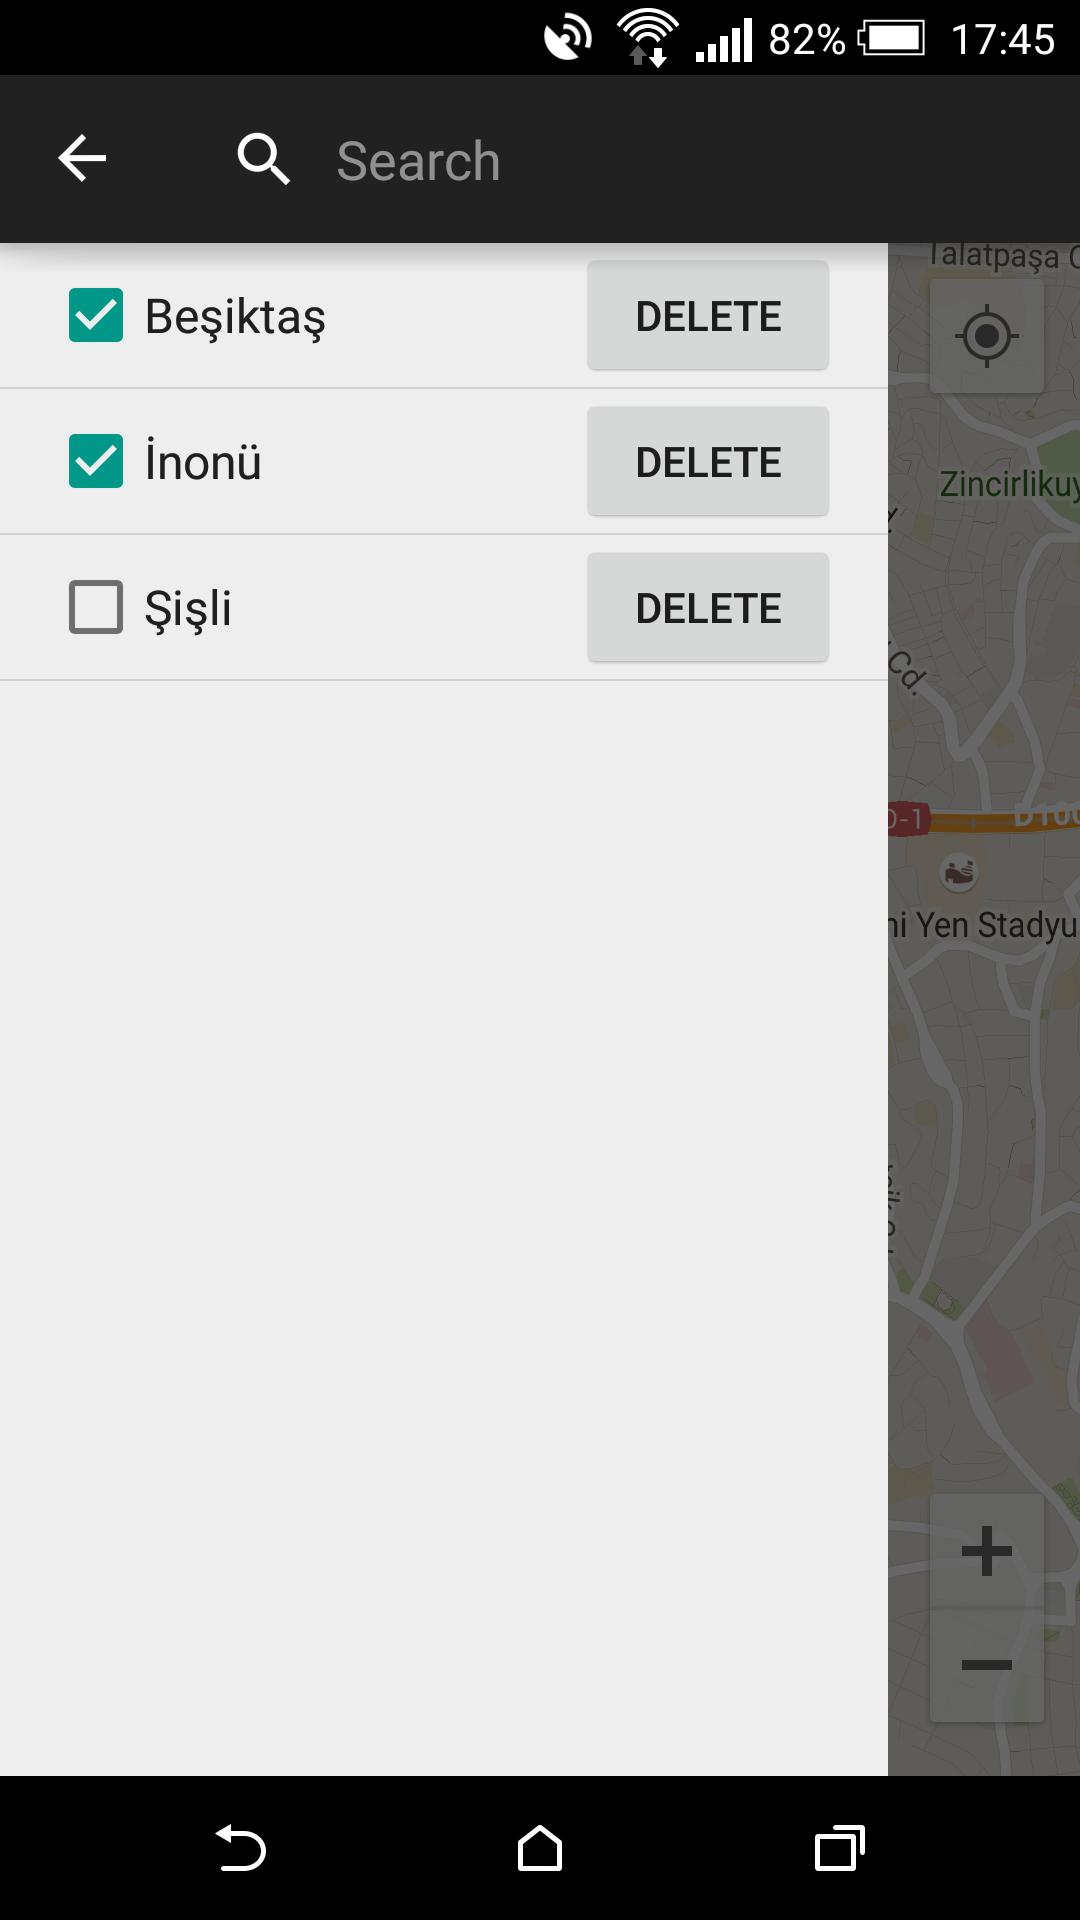Select the Şişli list item label
The height and width of the screenshot is (1920, 1080).
[188, 608]
